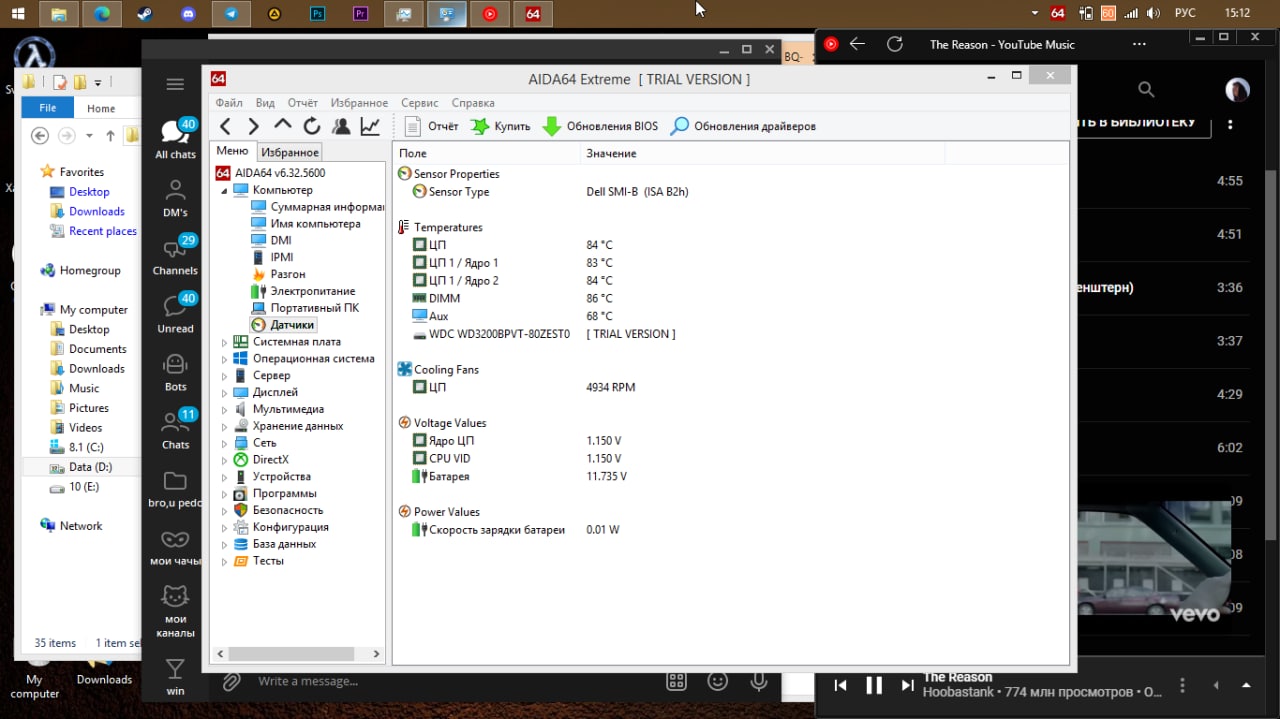Open Steam from the taskbar
The height and width of the screenshot is (719, 1280).
(146, 14)
